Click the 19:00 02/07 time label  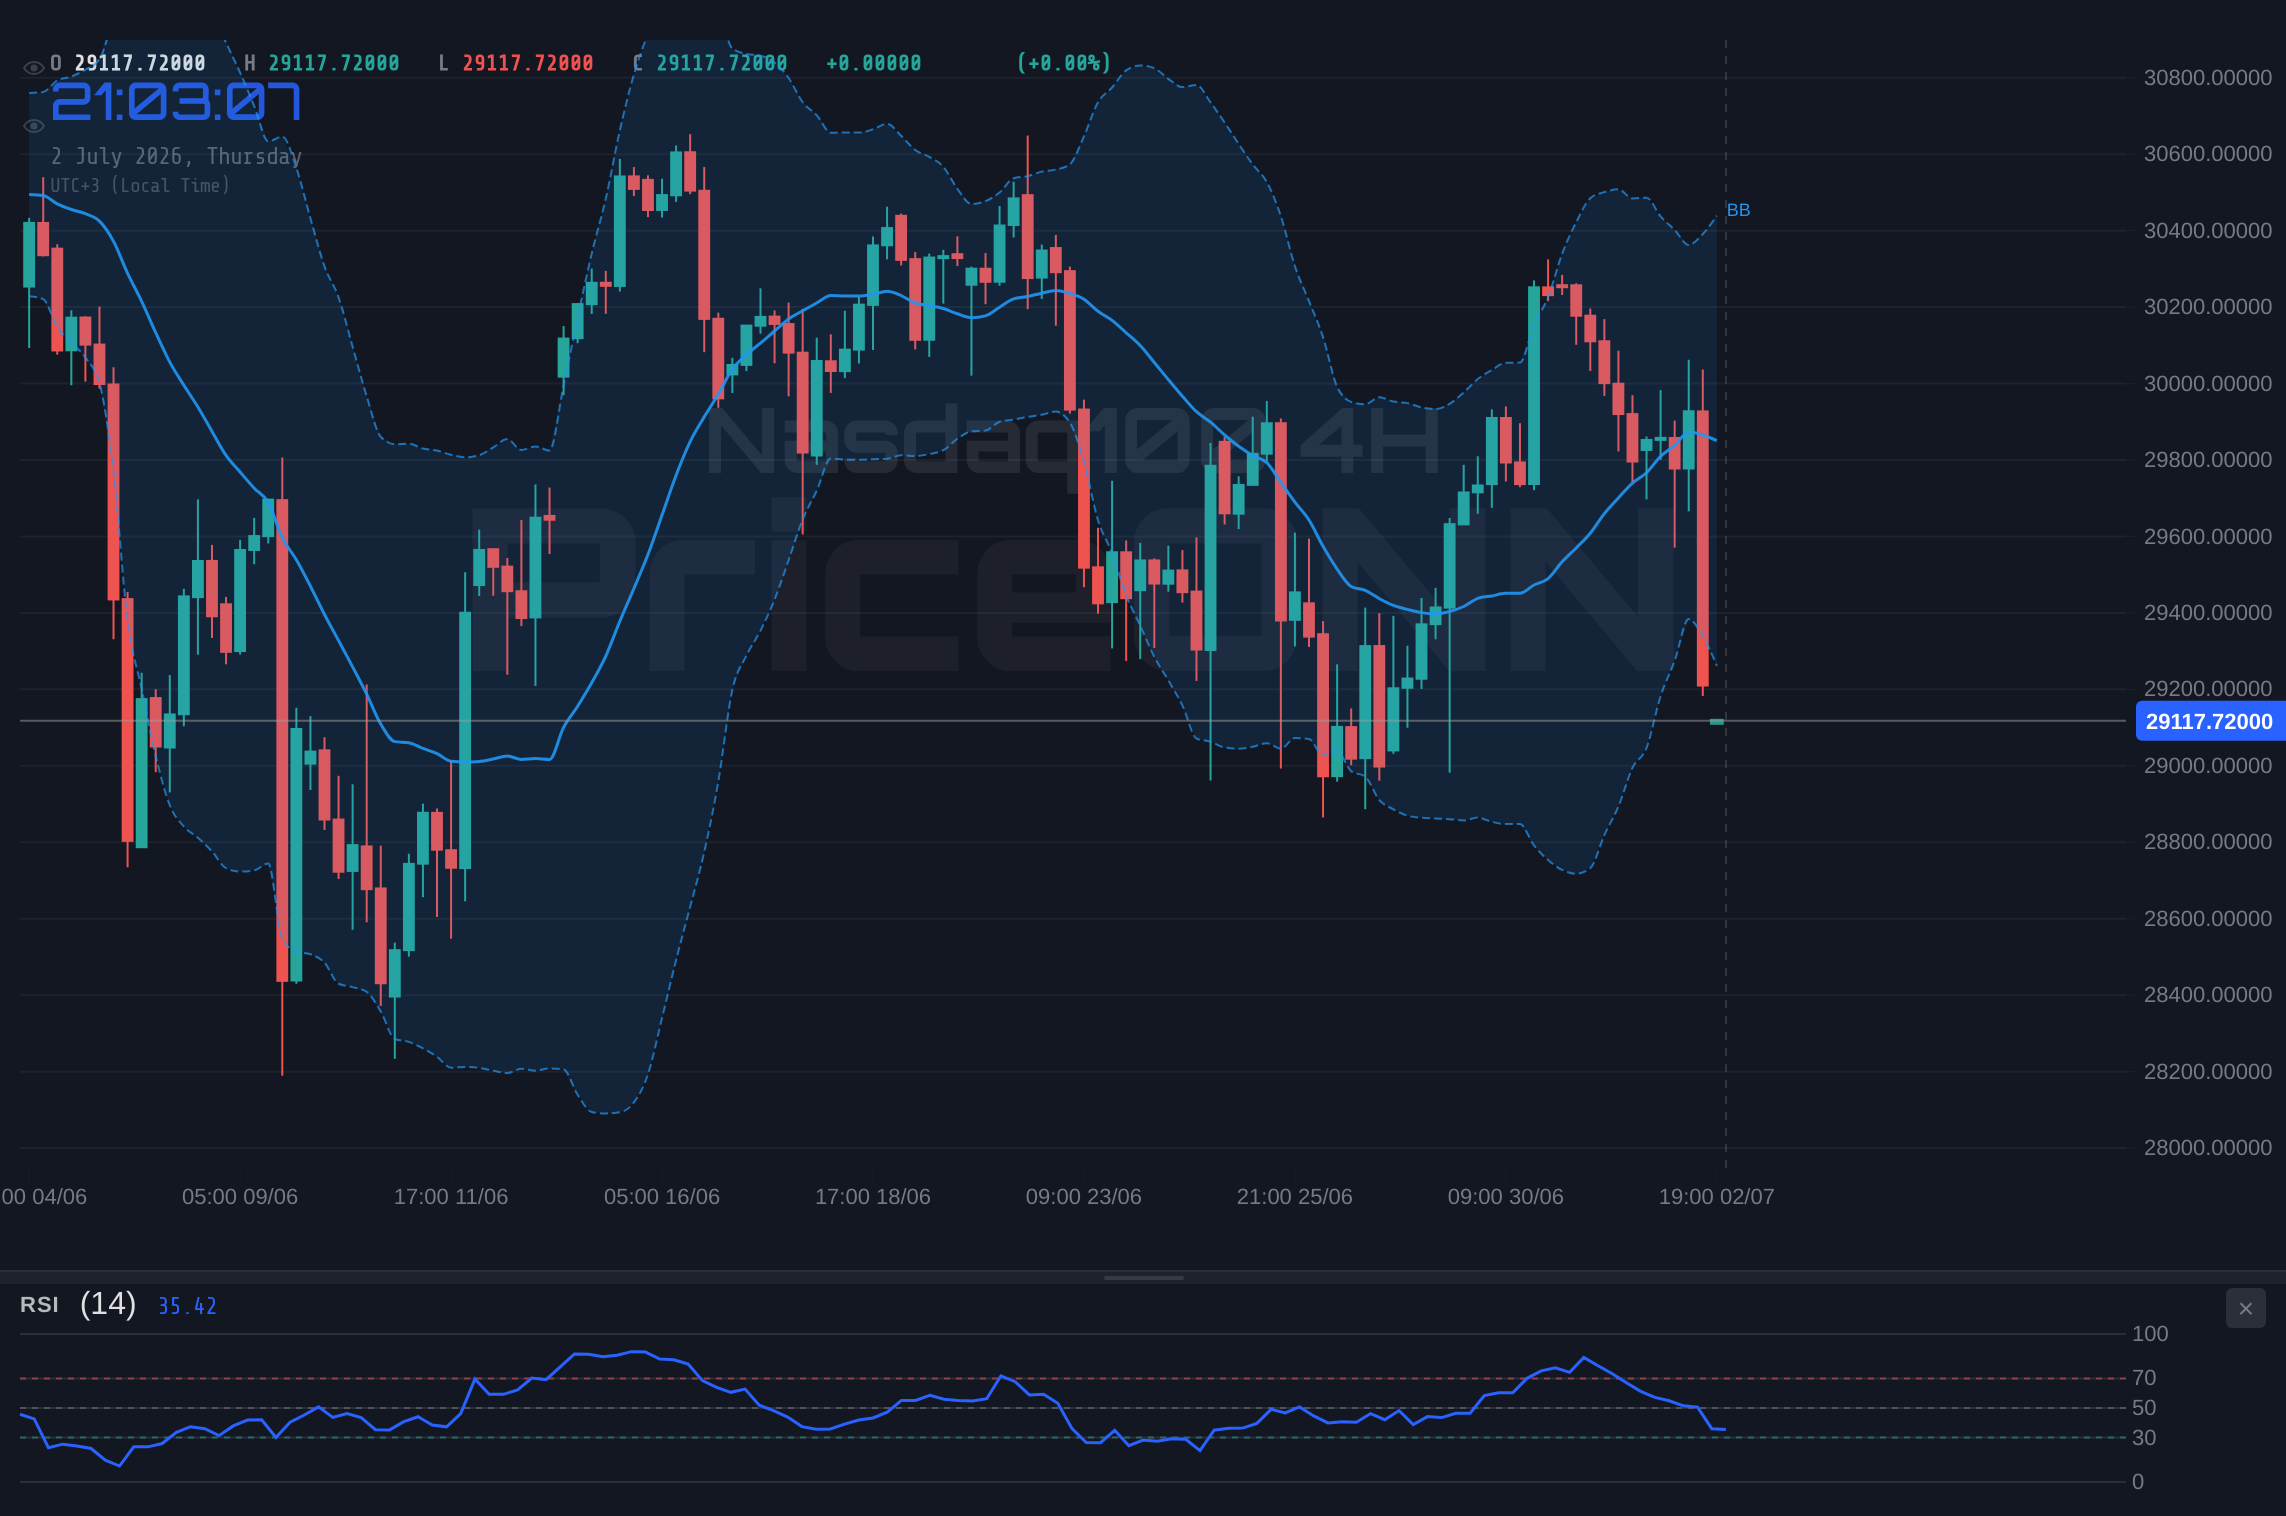click(1717, 1197)
